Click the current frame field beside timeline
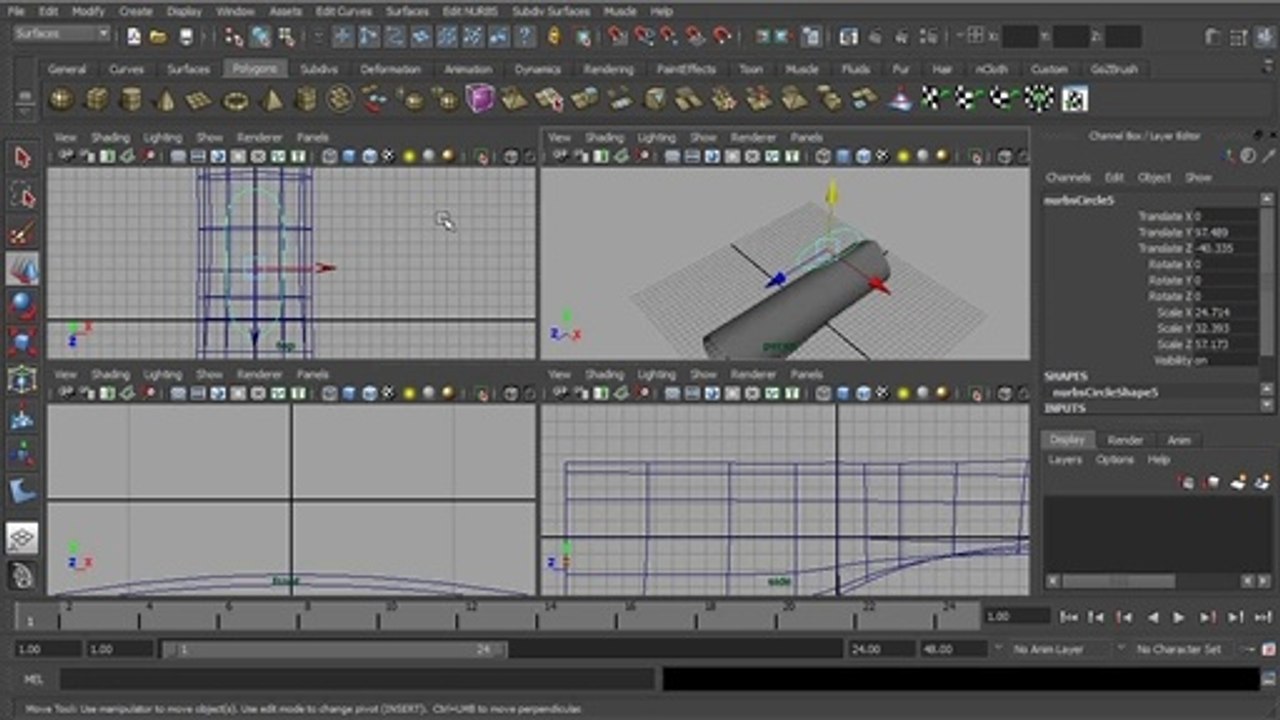This screenshot has width=1280, height=720. (x=1017, y=617)
